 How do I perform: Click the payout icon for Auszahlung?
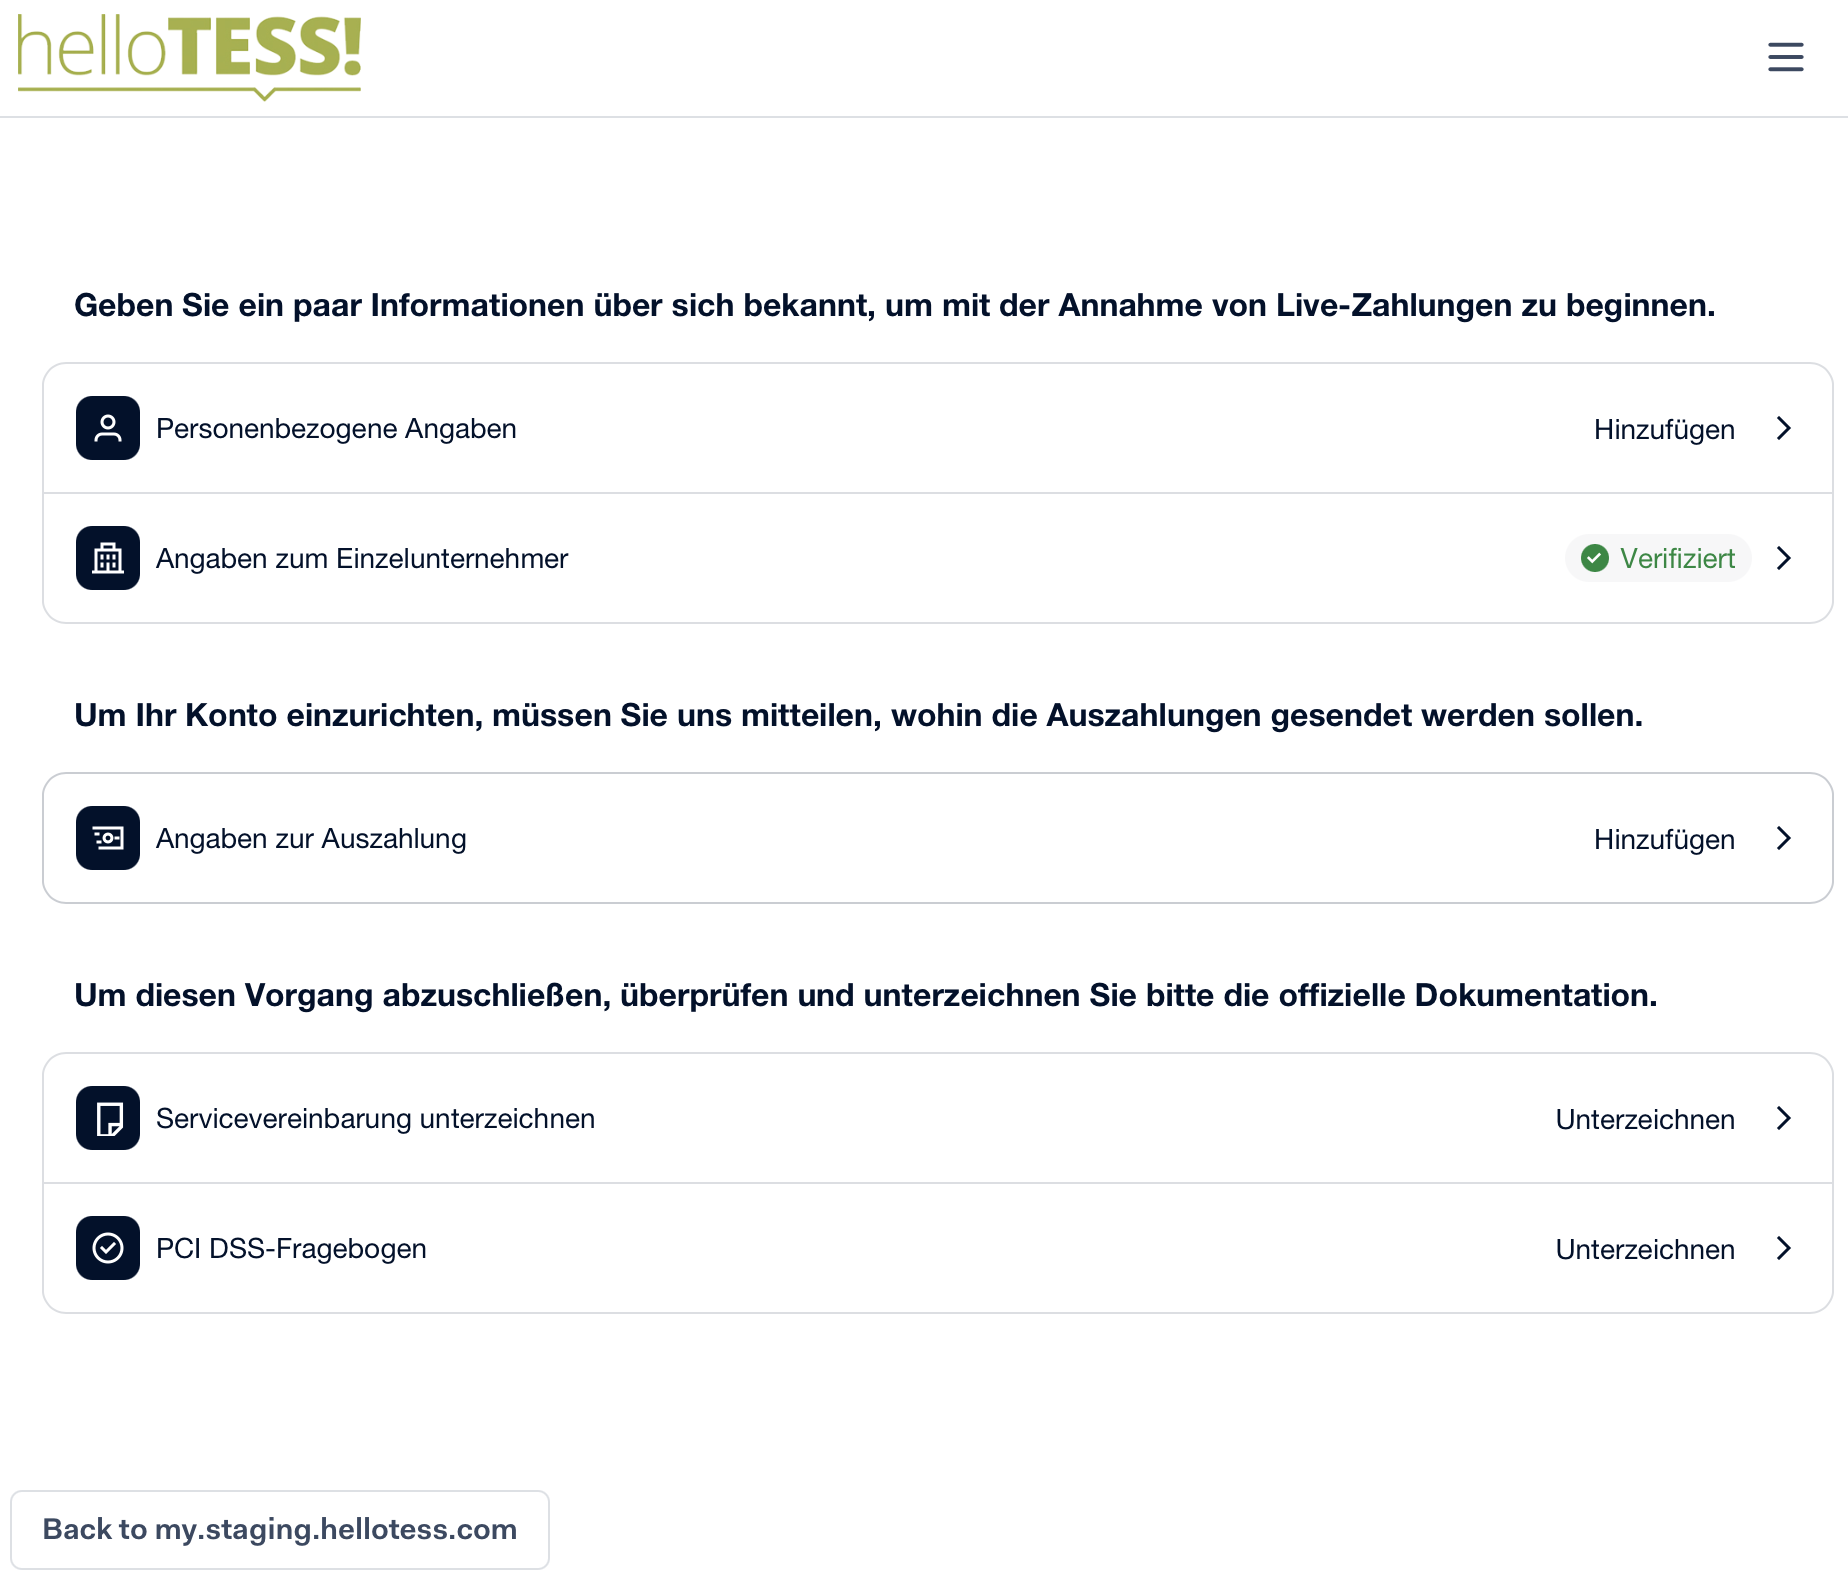[x=108, y=838]
